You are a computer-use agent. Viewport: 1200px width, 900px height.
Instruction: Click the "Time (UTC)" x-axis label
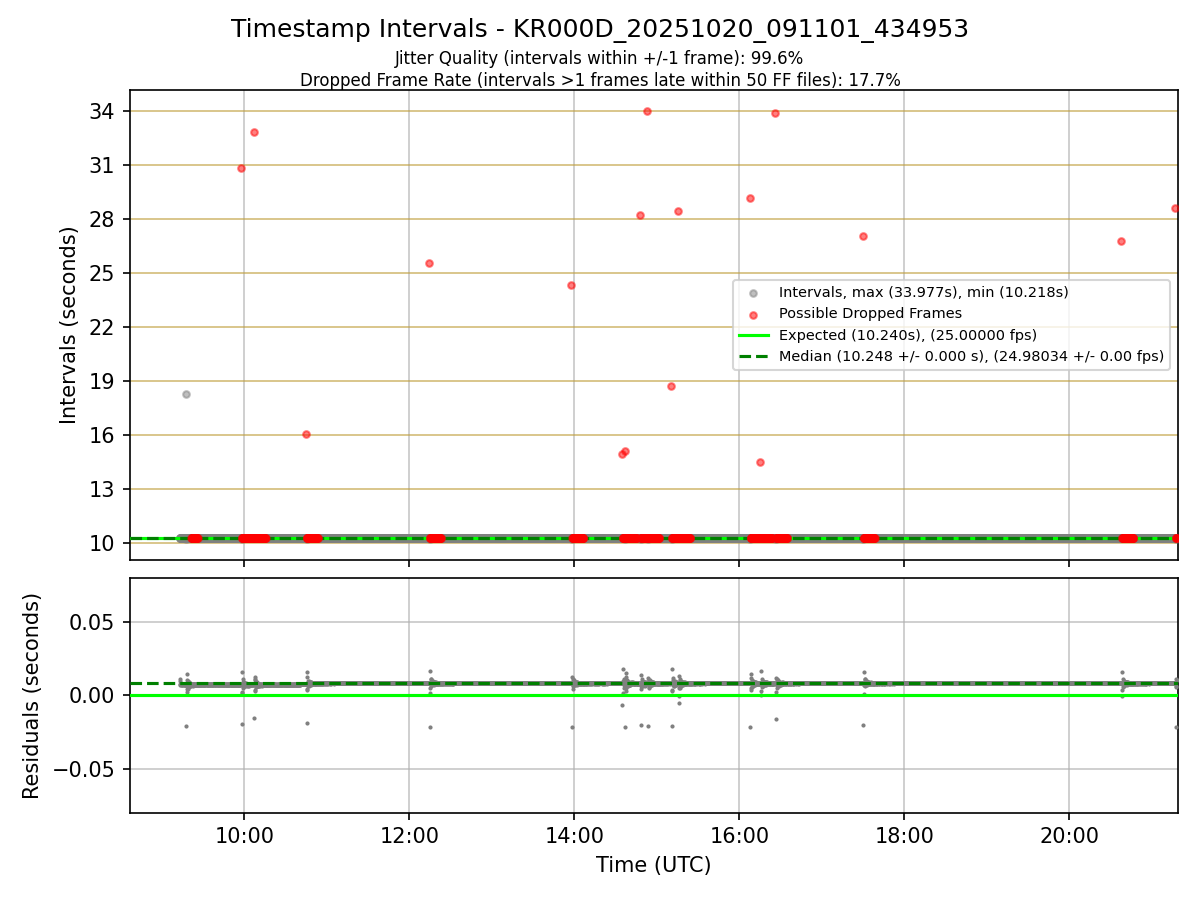pyautogui.click(x=653, y=865)
